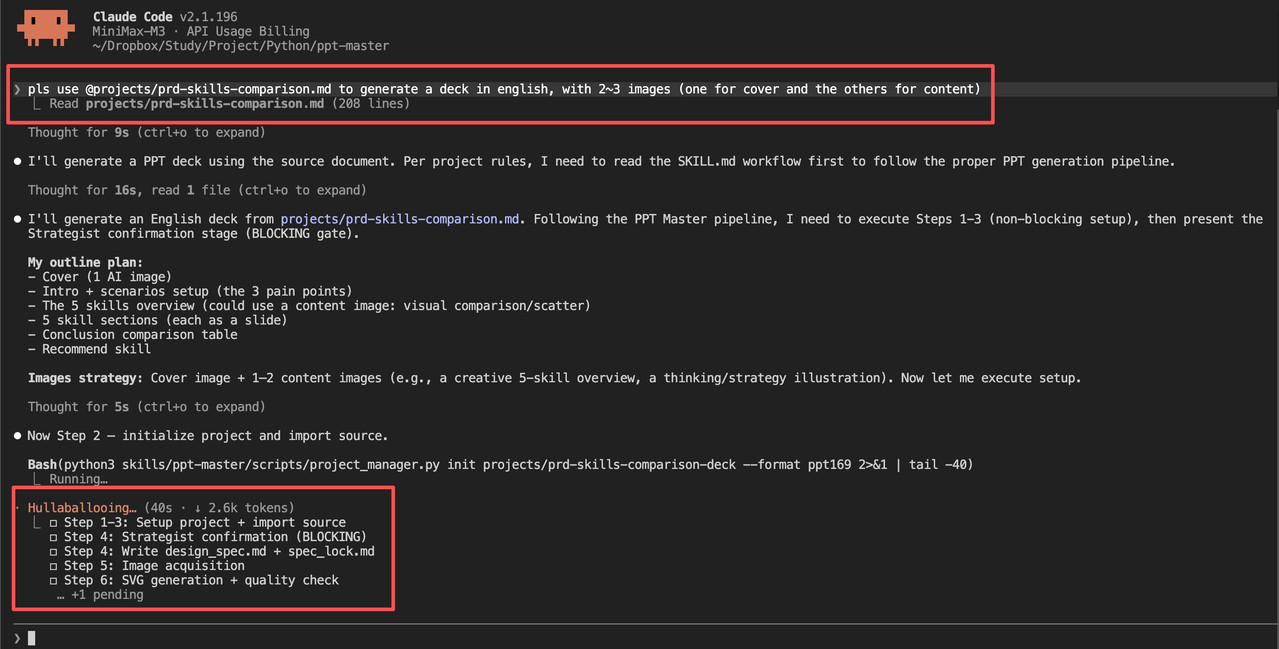Expand 'Thought for 16s, read 1 file'

point(197,190)
